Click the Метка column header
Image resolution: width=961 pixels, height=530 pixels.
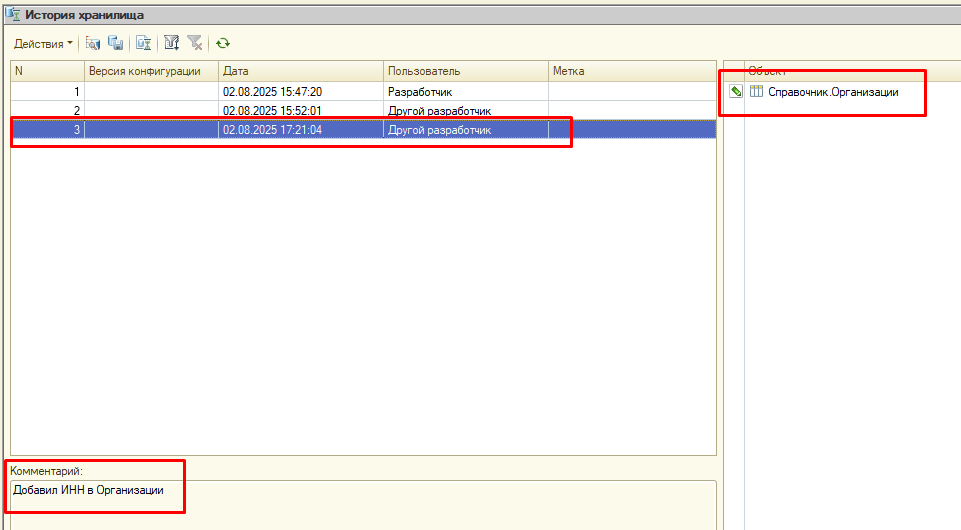click(x=632, y=71)
